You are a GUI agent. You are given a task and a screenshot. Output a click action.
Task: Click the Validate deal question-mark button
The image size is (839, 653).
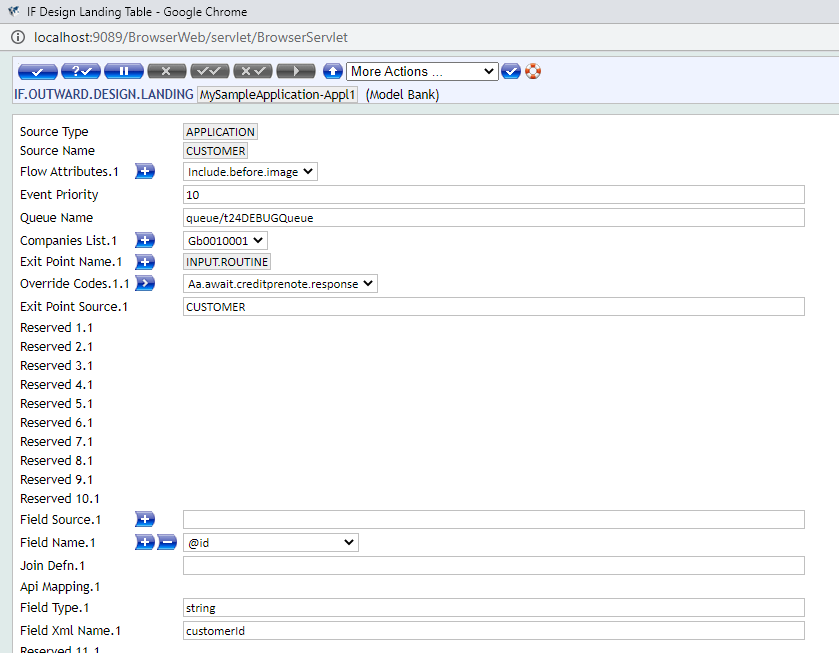(x=80, y=72)
